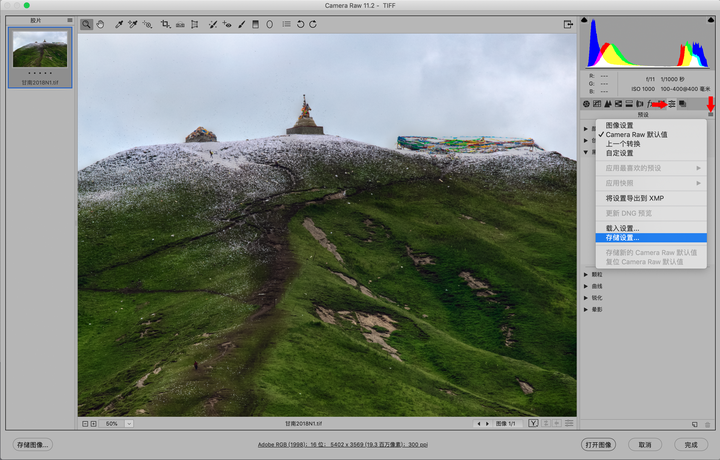720x460 pixels.
Task: Select the Hand tool
Action: pos(100,24)
